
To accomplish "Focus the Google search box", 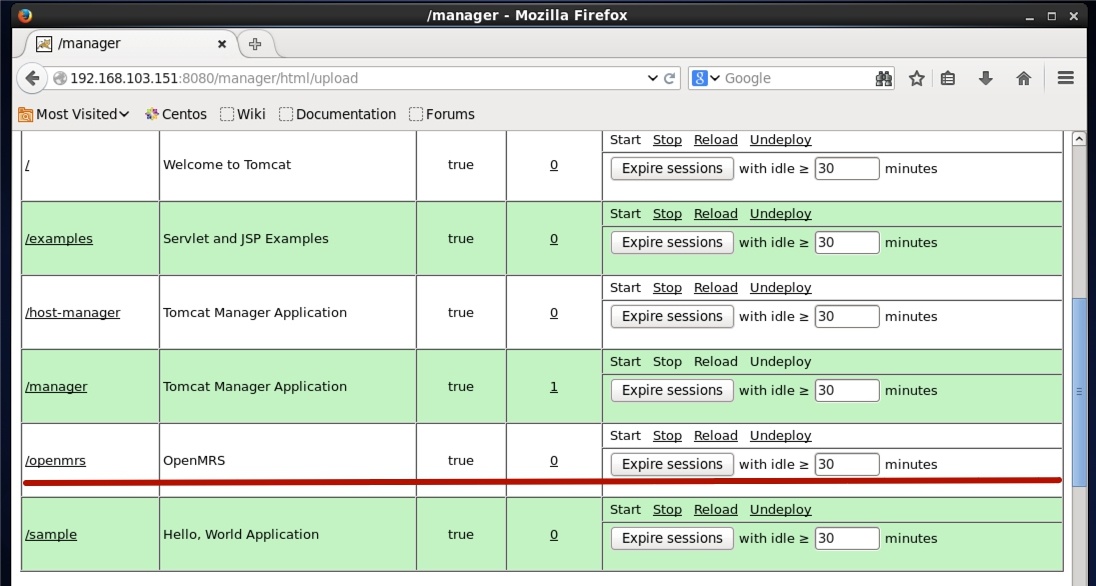I will [797, 78].
